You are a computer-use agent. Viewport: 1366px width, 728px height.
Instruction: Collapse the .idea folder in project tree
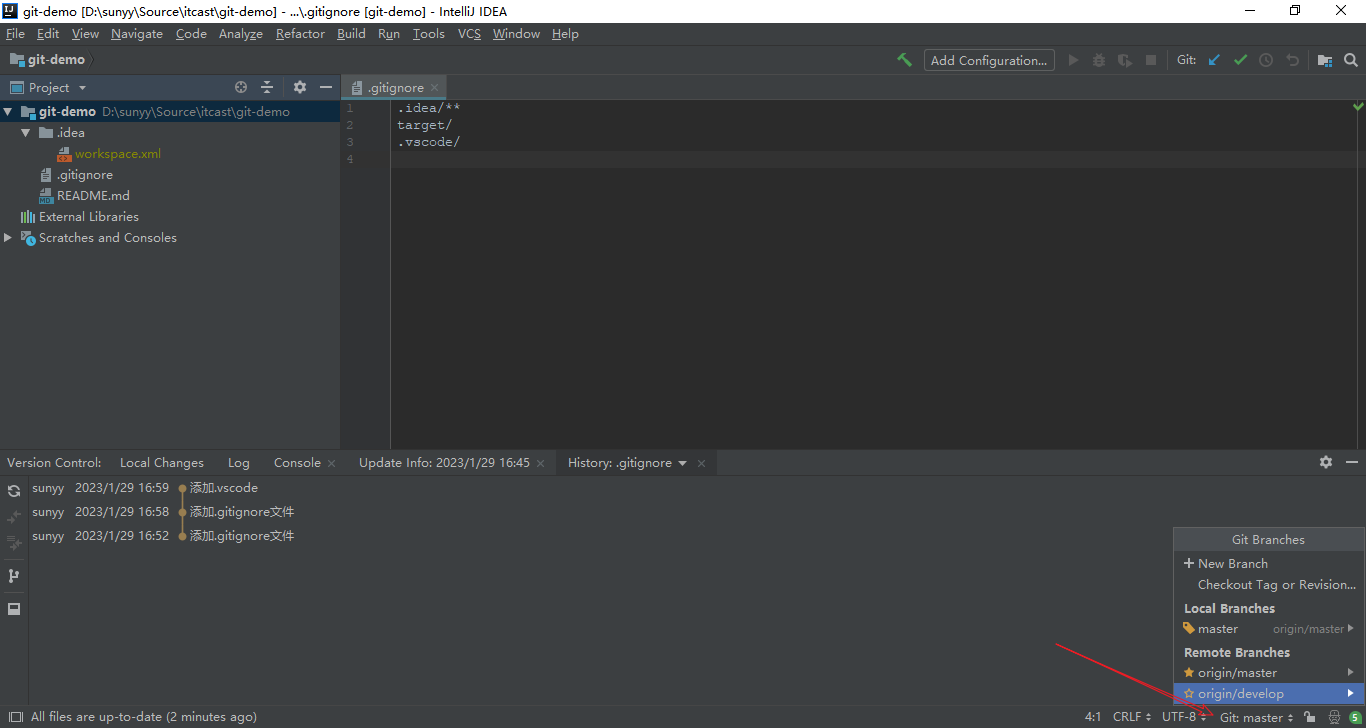(x=27, y=133)
